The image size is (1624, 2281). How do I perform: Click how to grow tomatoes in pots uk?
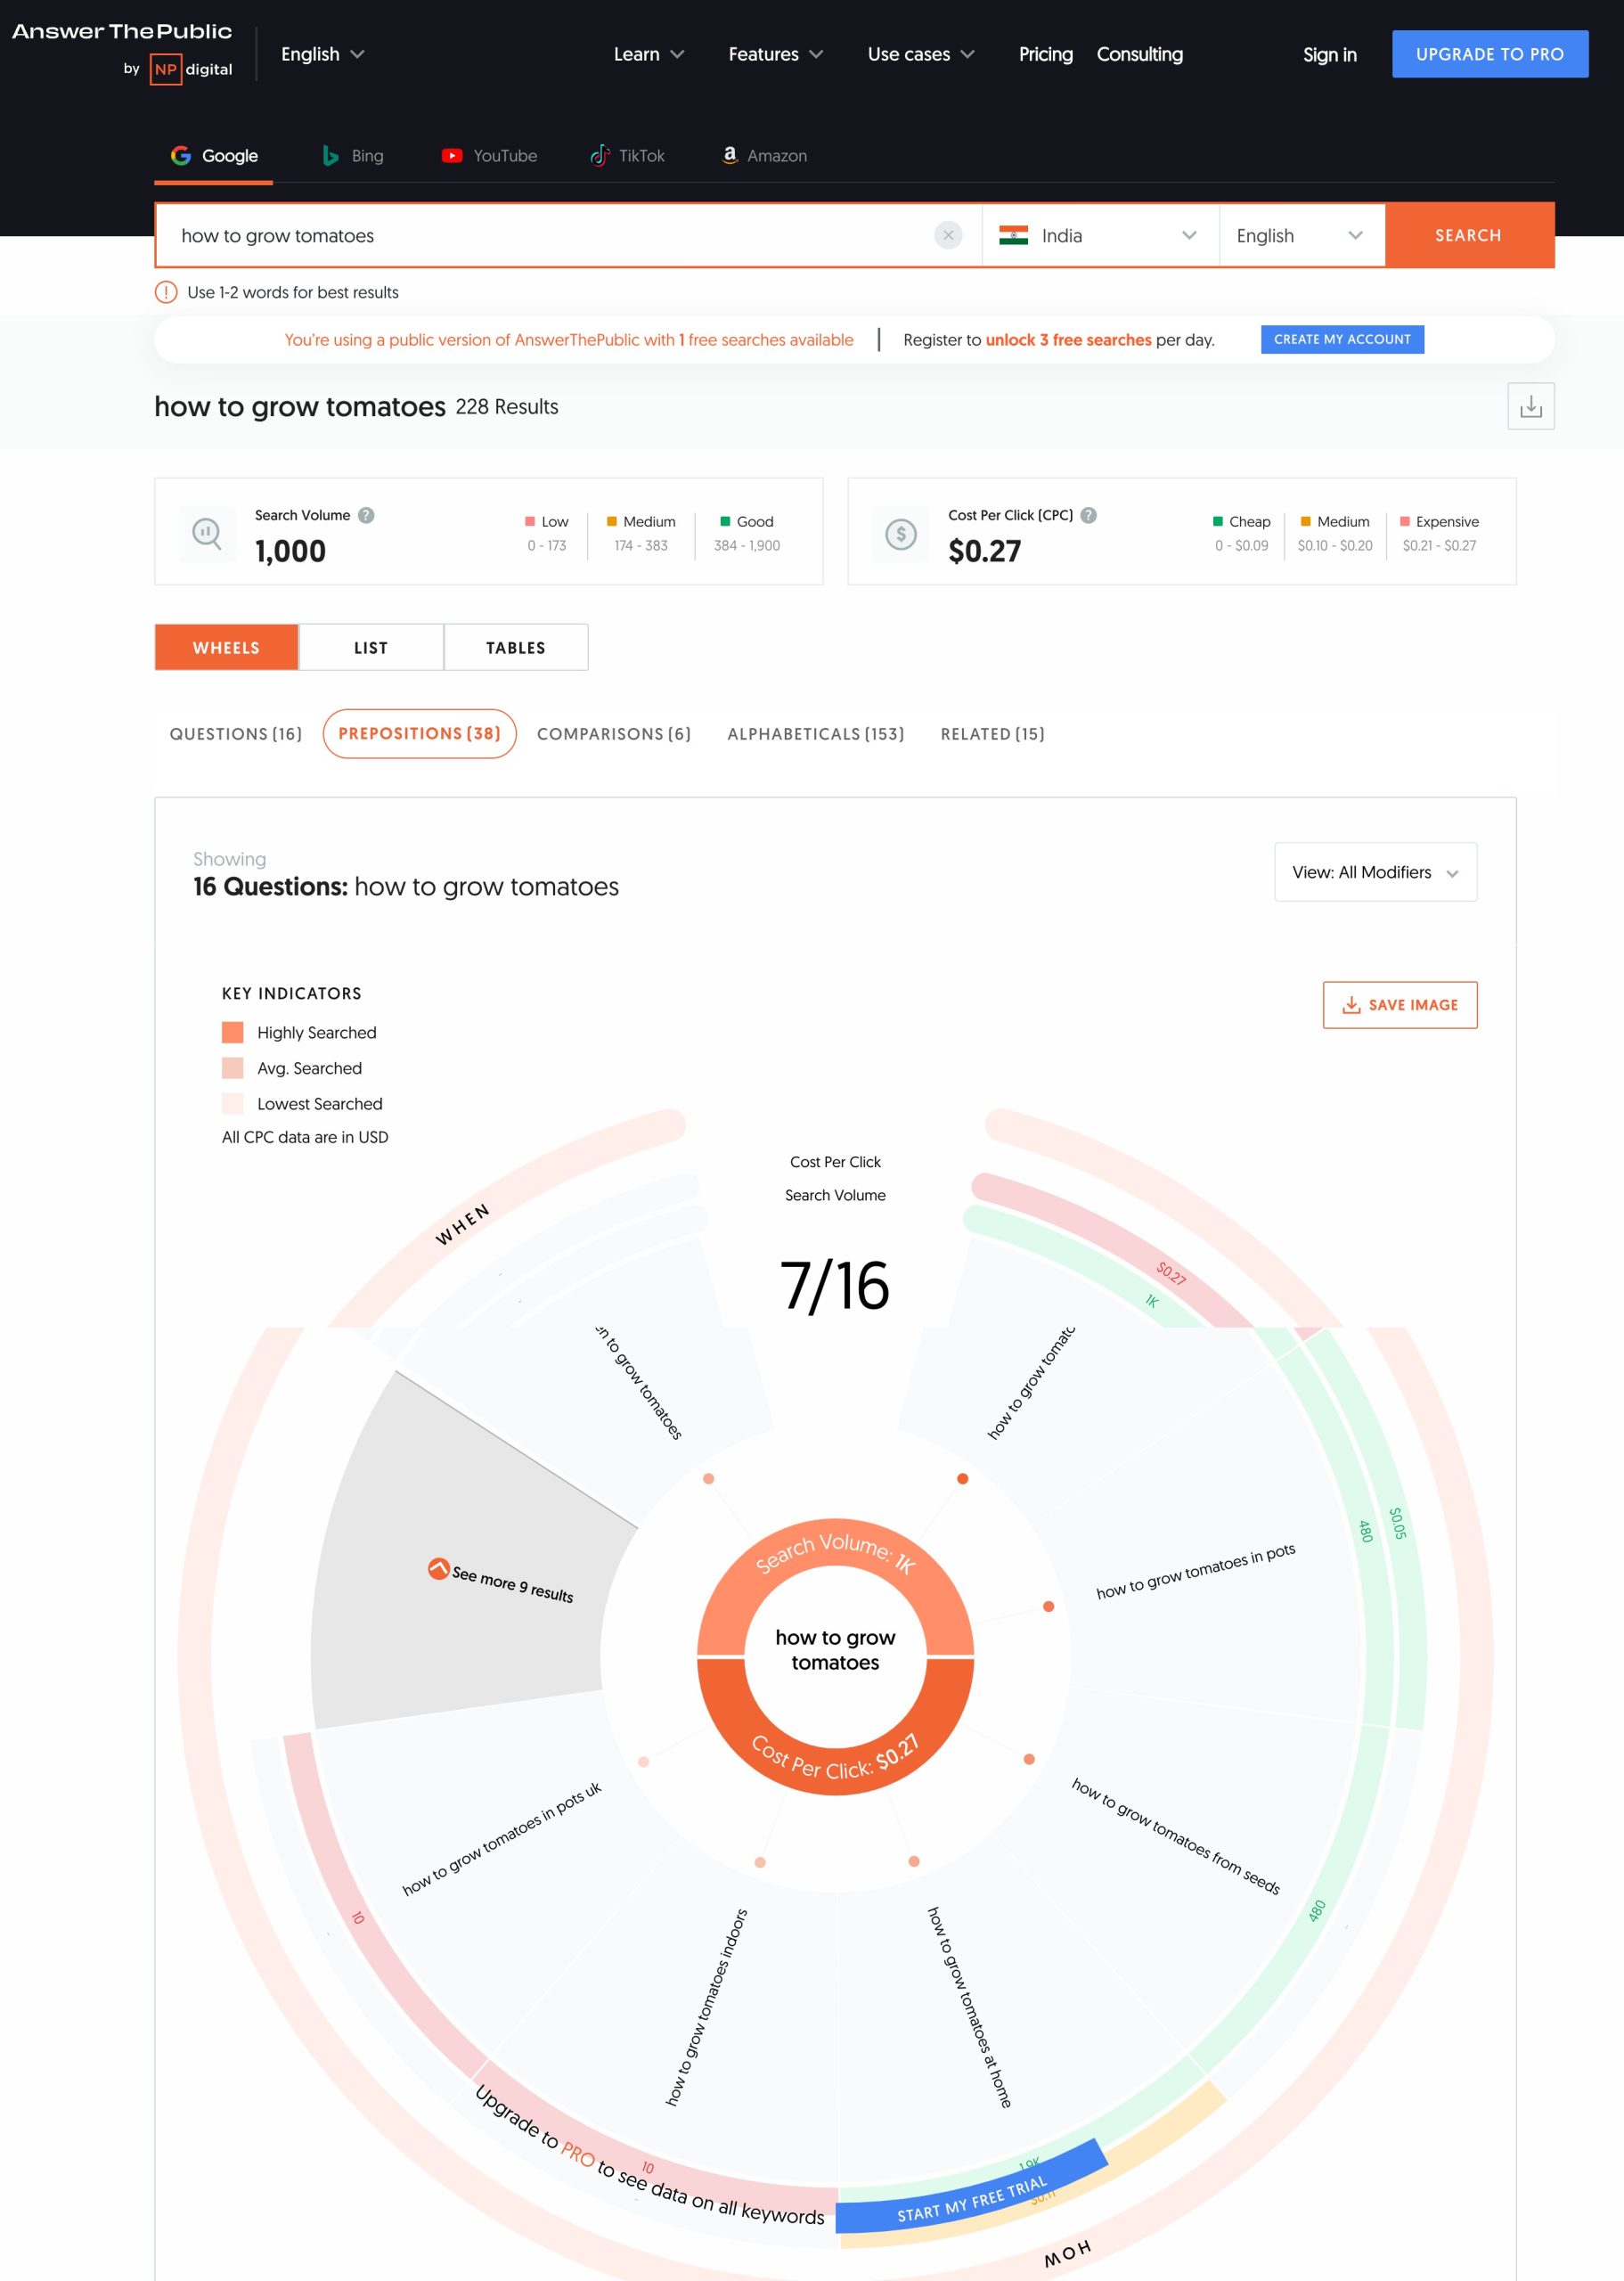click(501, 1839)
